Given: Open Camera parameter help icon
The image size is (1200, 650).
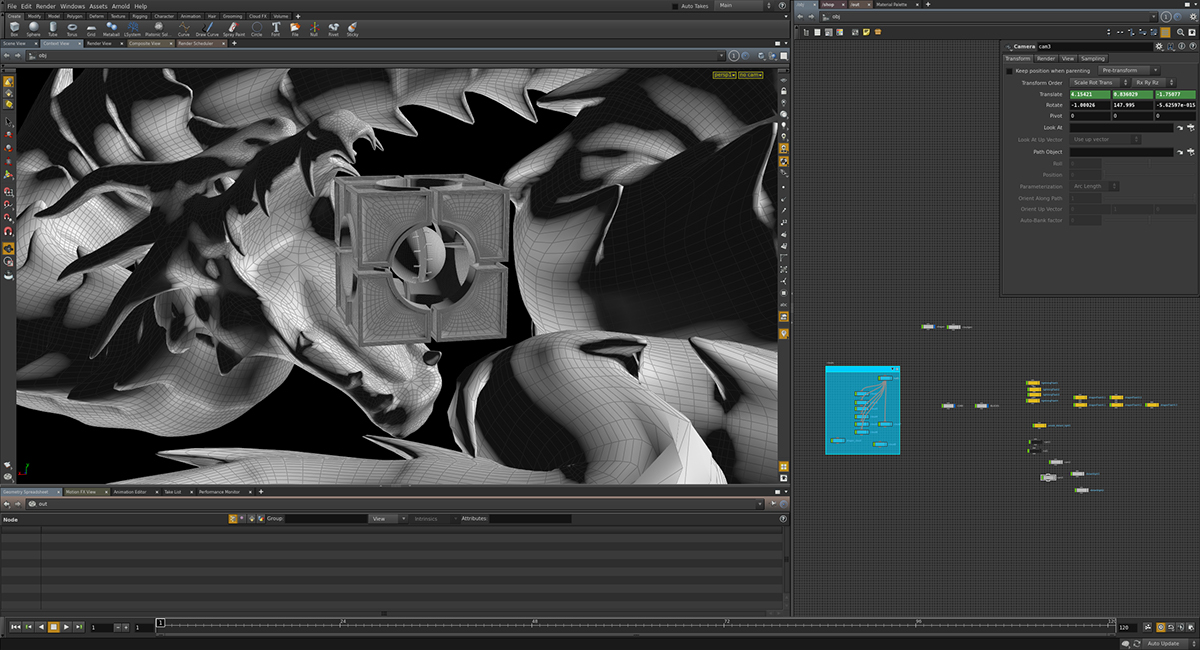Looking at the screenshot, I should click(x=1192, y=46).
